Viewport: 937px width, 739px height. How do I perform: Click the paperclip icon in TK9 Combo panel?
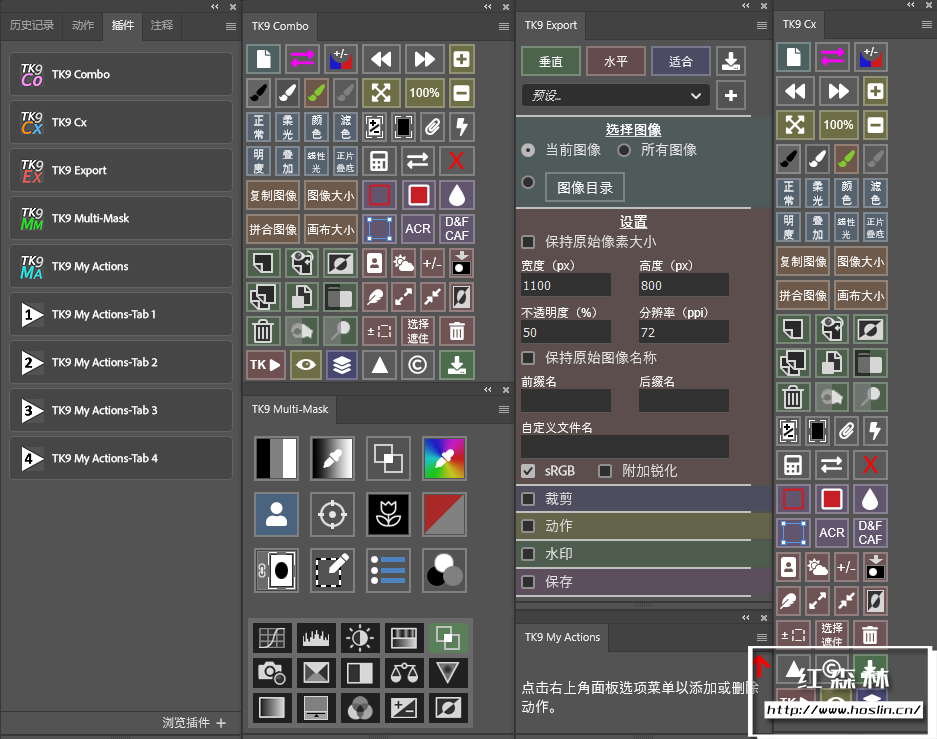tap(432, 127)
